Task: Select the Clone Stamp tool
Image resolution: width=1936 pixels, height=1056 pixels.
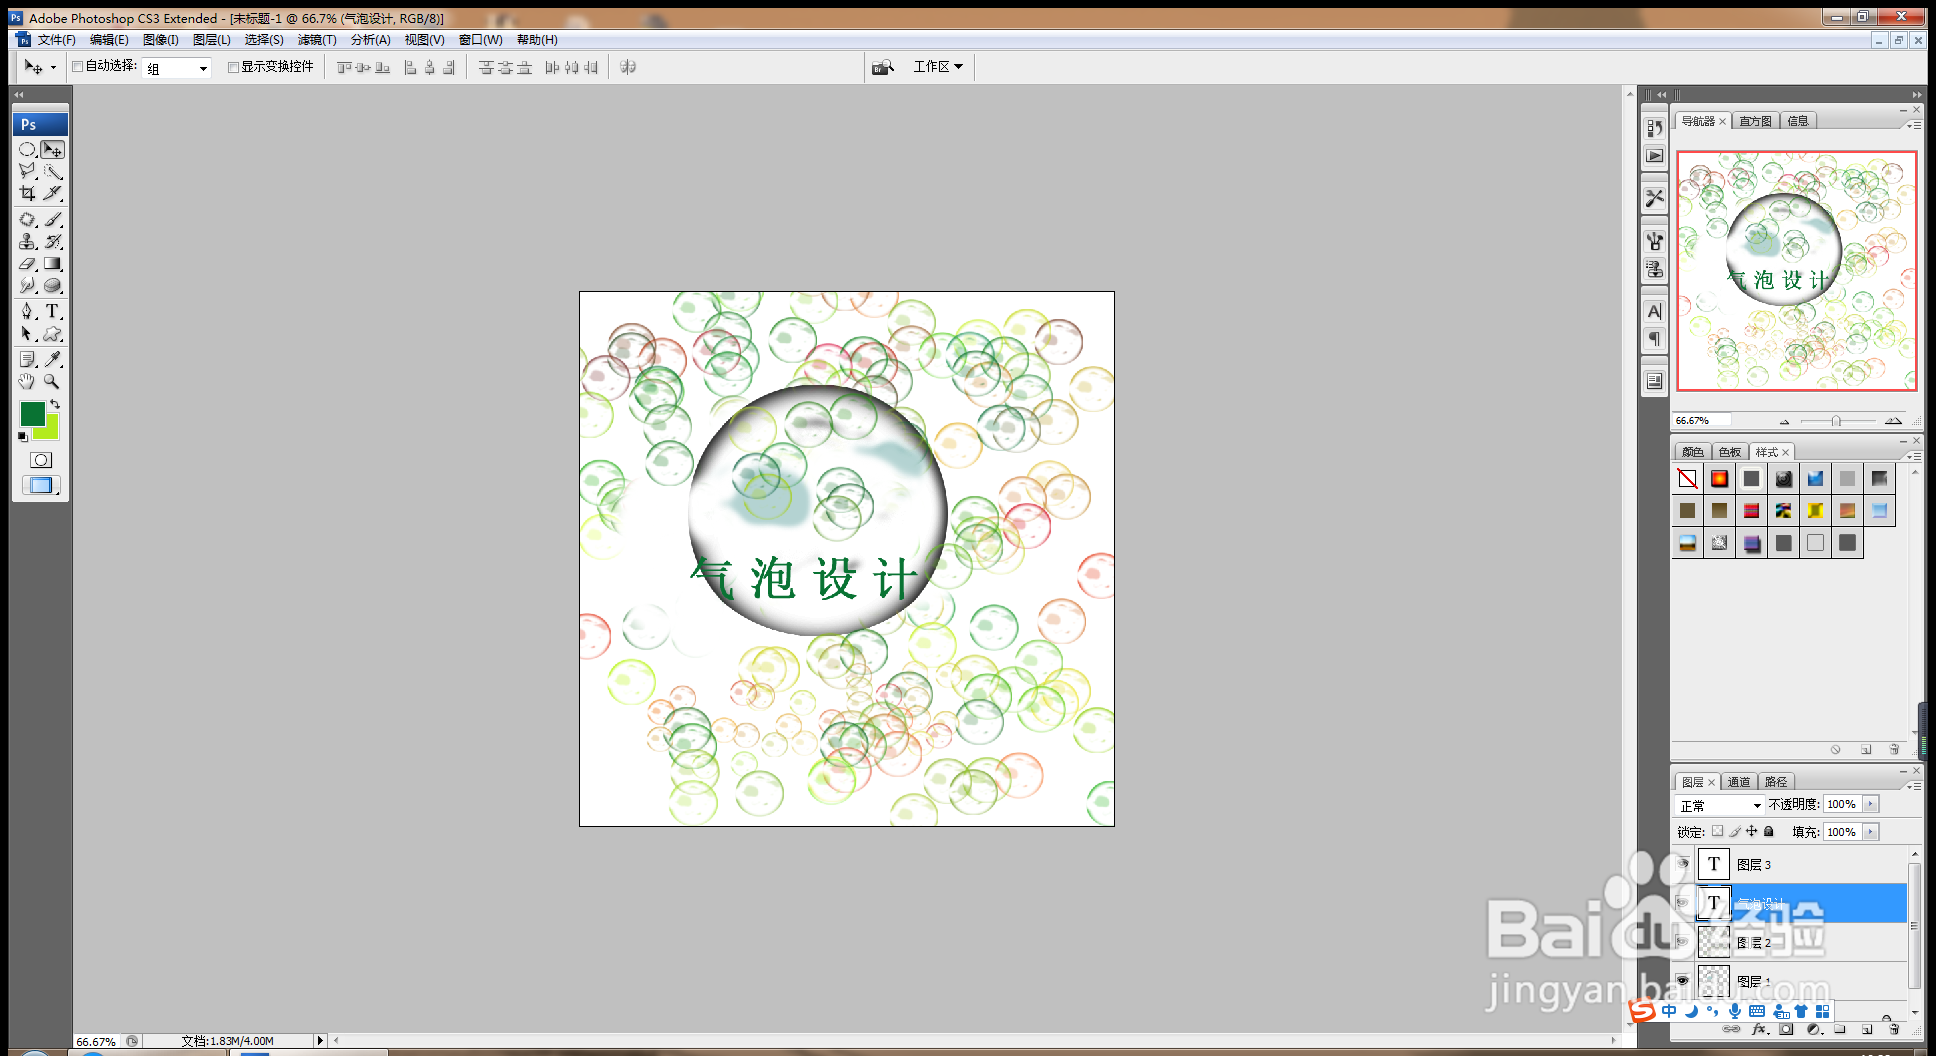Action: (x=28, y=241)
